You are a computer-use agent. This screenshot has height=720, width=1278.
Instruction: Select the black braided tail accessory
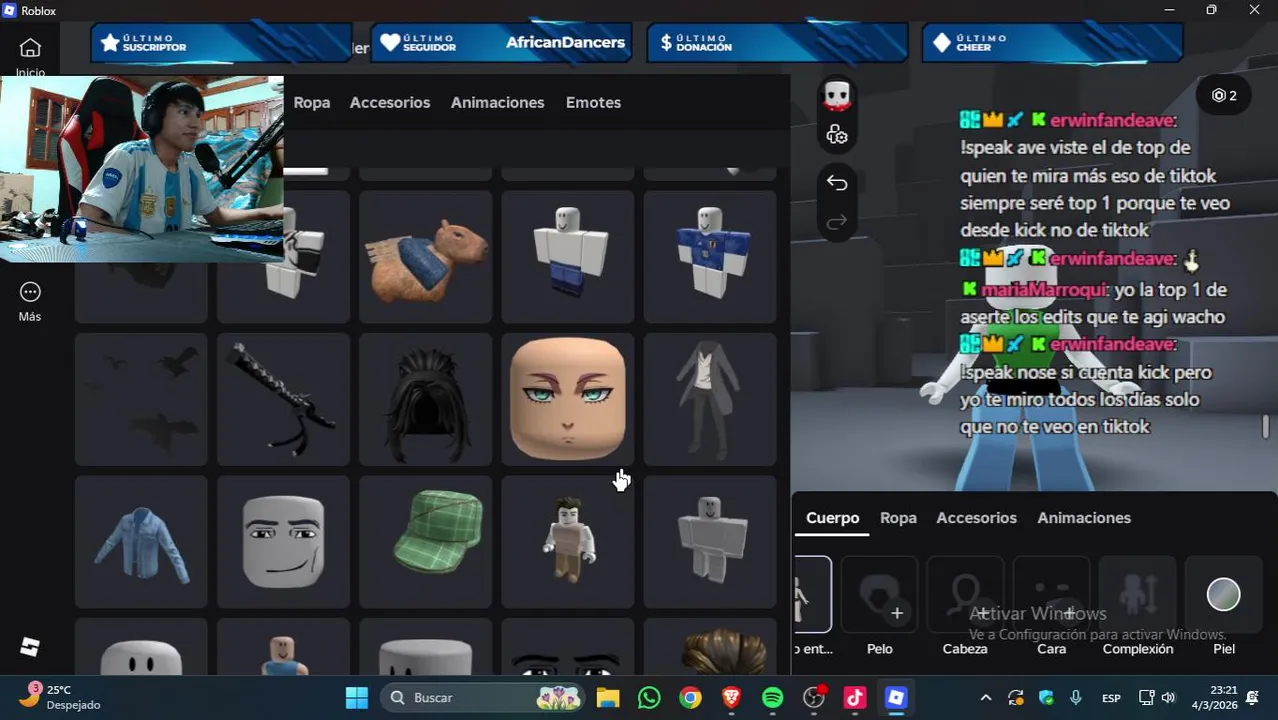point(284,399)
